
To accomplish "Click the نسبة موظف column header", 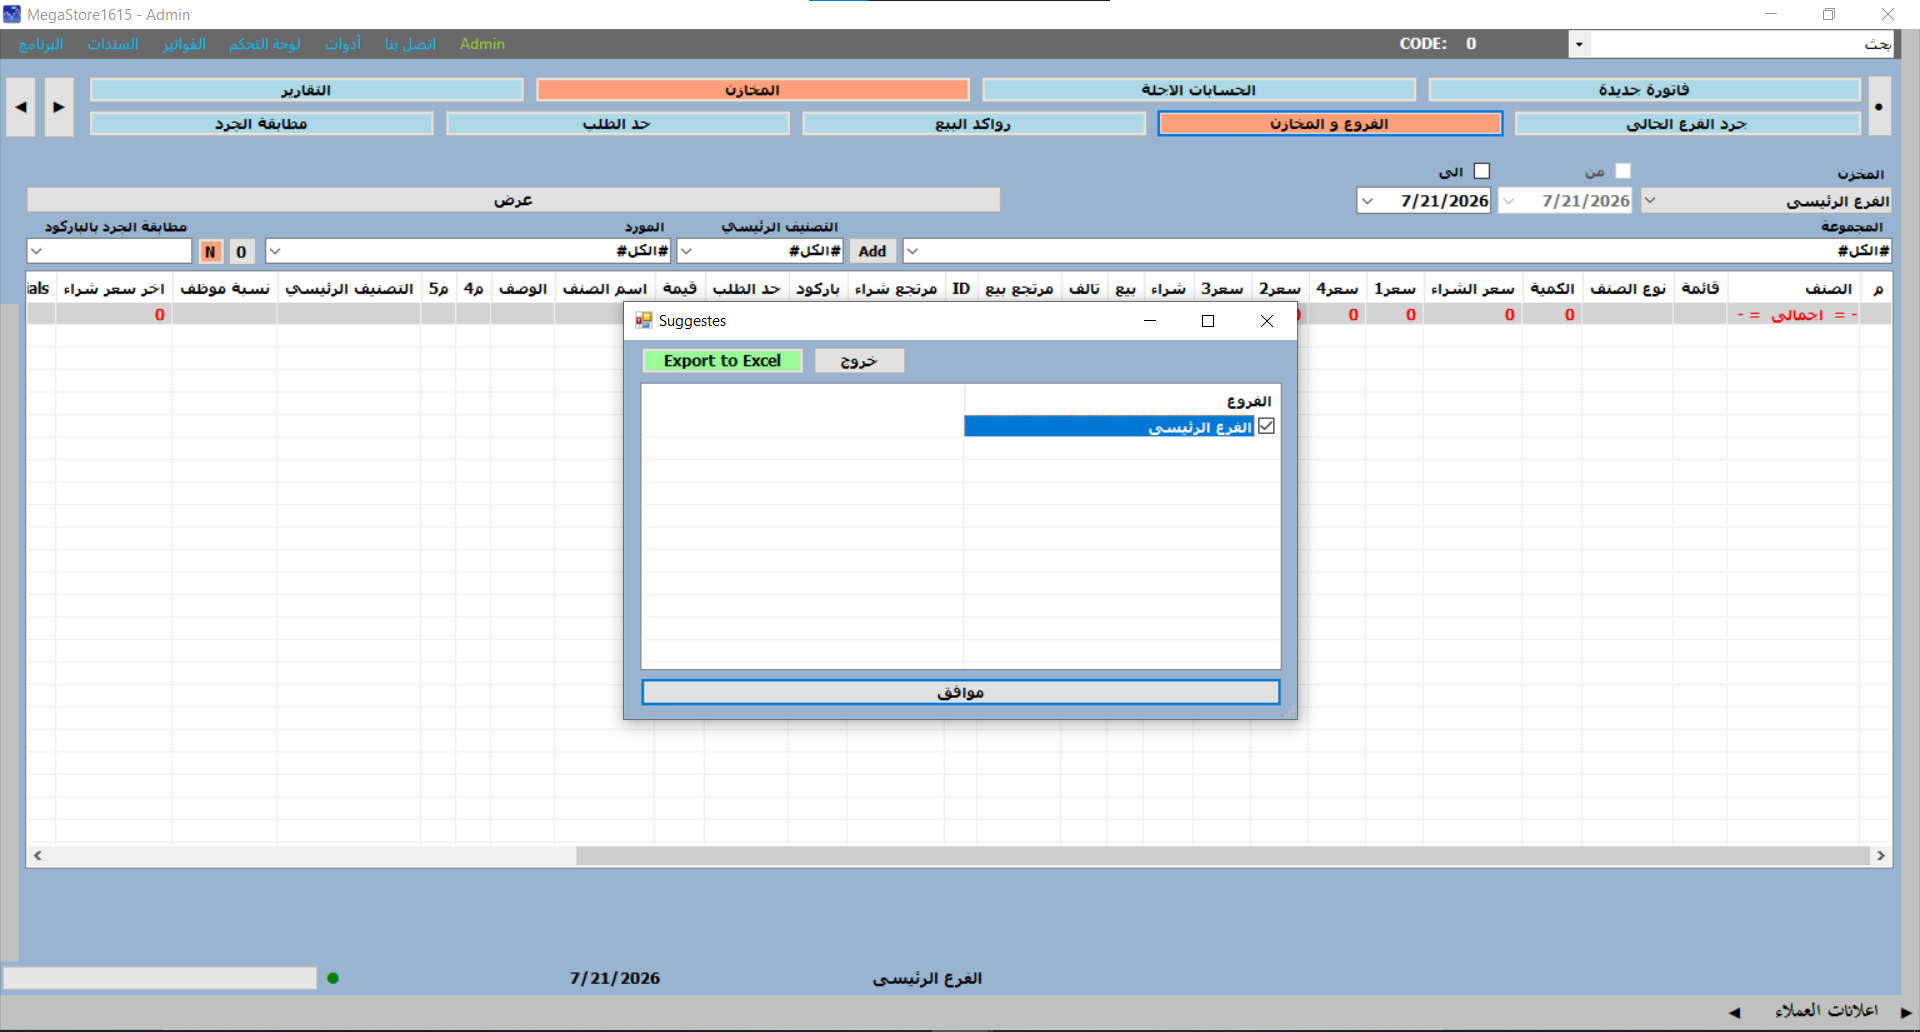I will pos(224,288).
